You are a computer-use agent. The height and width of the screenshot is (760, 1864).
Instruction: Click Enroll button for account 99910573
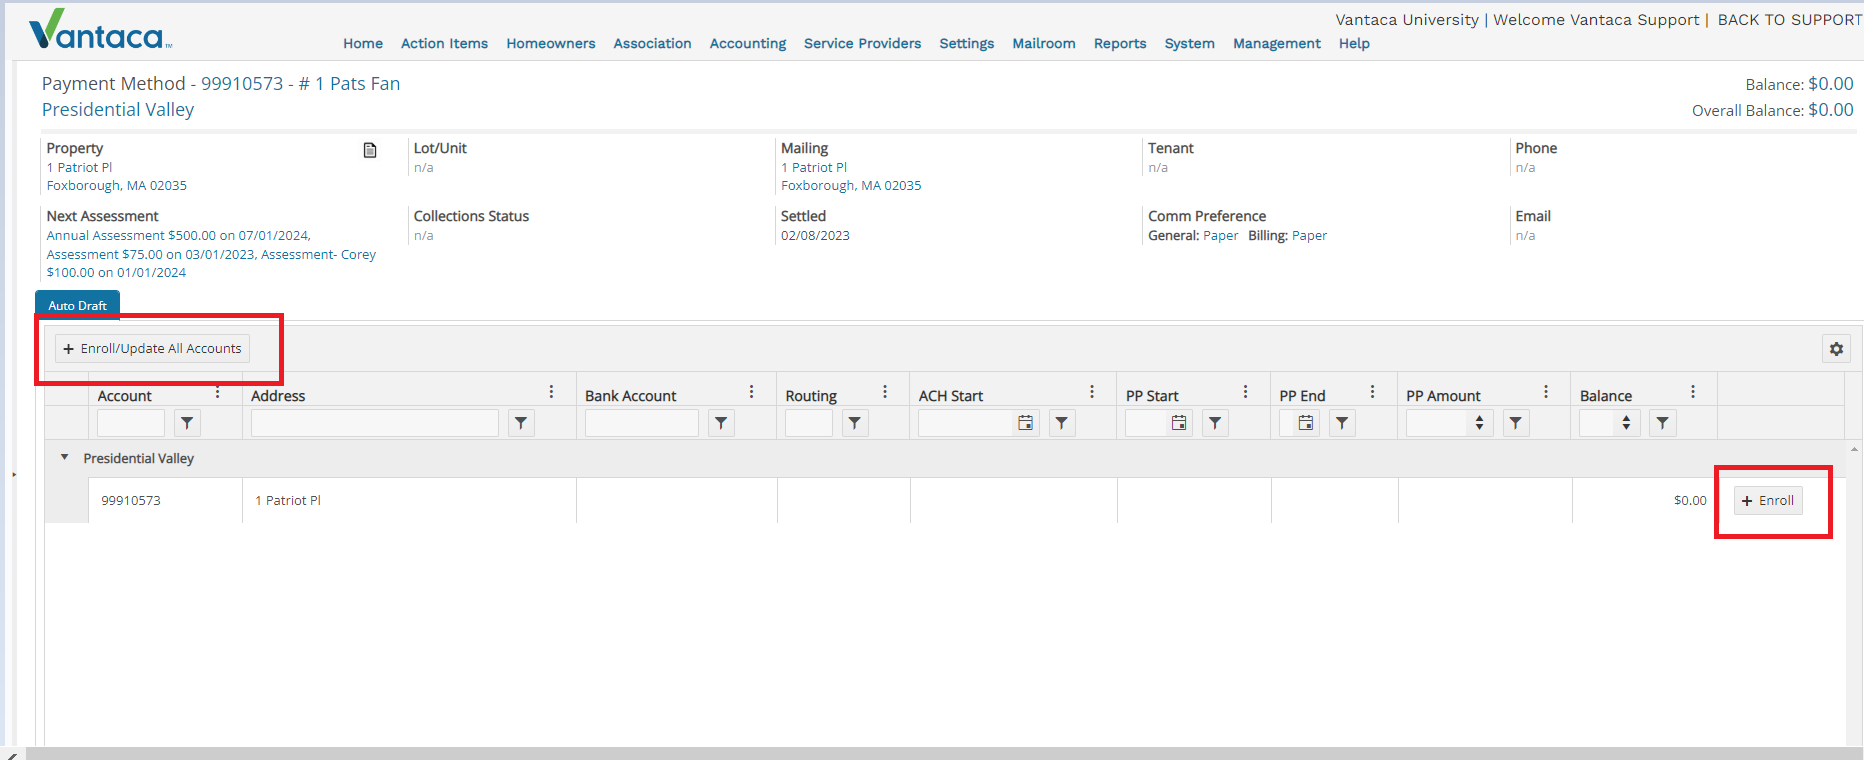[x=1768, y=501]
